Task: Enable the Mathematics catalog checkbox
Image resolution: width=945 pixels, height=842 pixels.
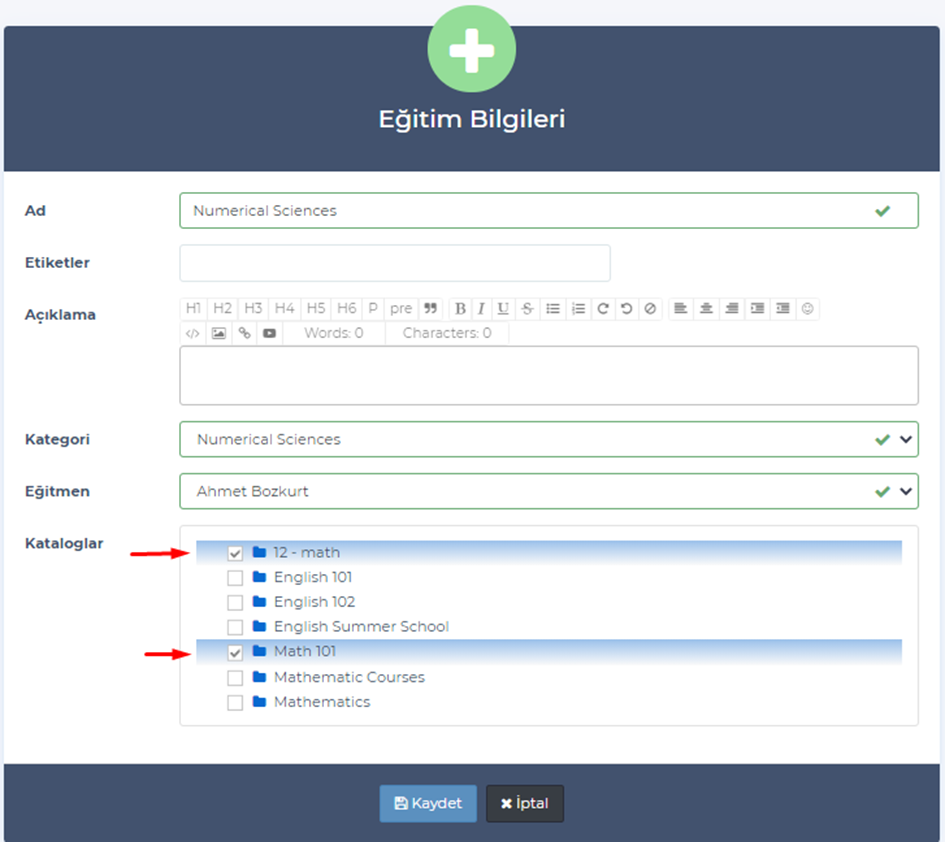Action: [x=235, y=703]
